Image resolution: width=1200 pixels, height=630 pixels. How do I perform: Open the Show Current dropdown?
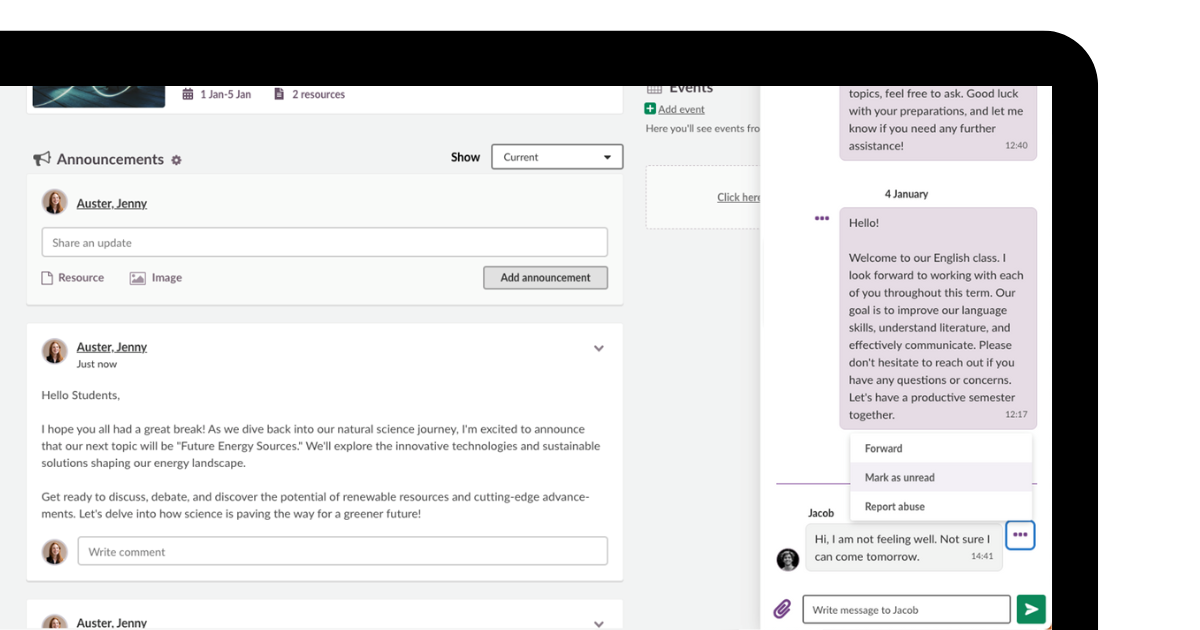tap(557, 157)
